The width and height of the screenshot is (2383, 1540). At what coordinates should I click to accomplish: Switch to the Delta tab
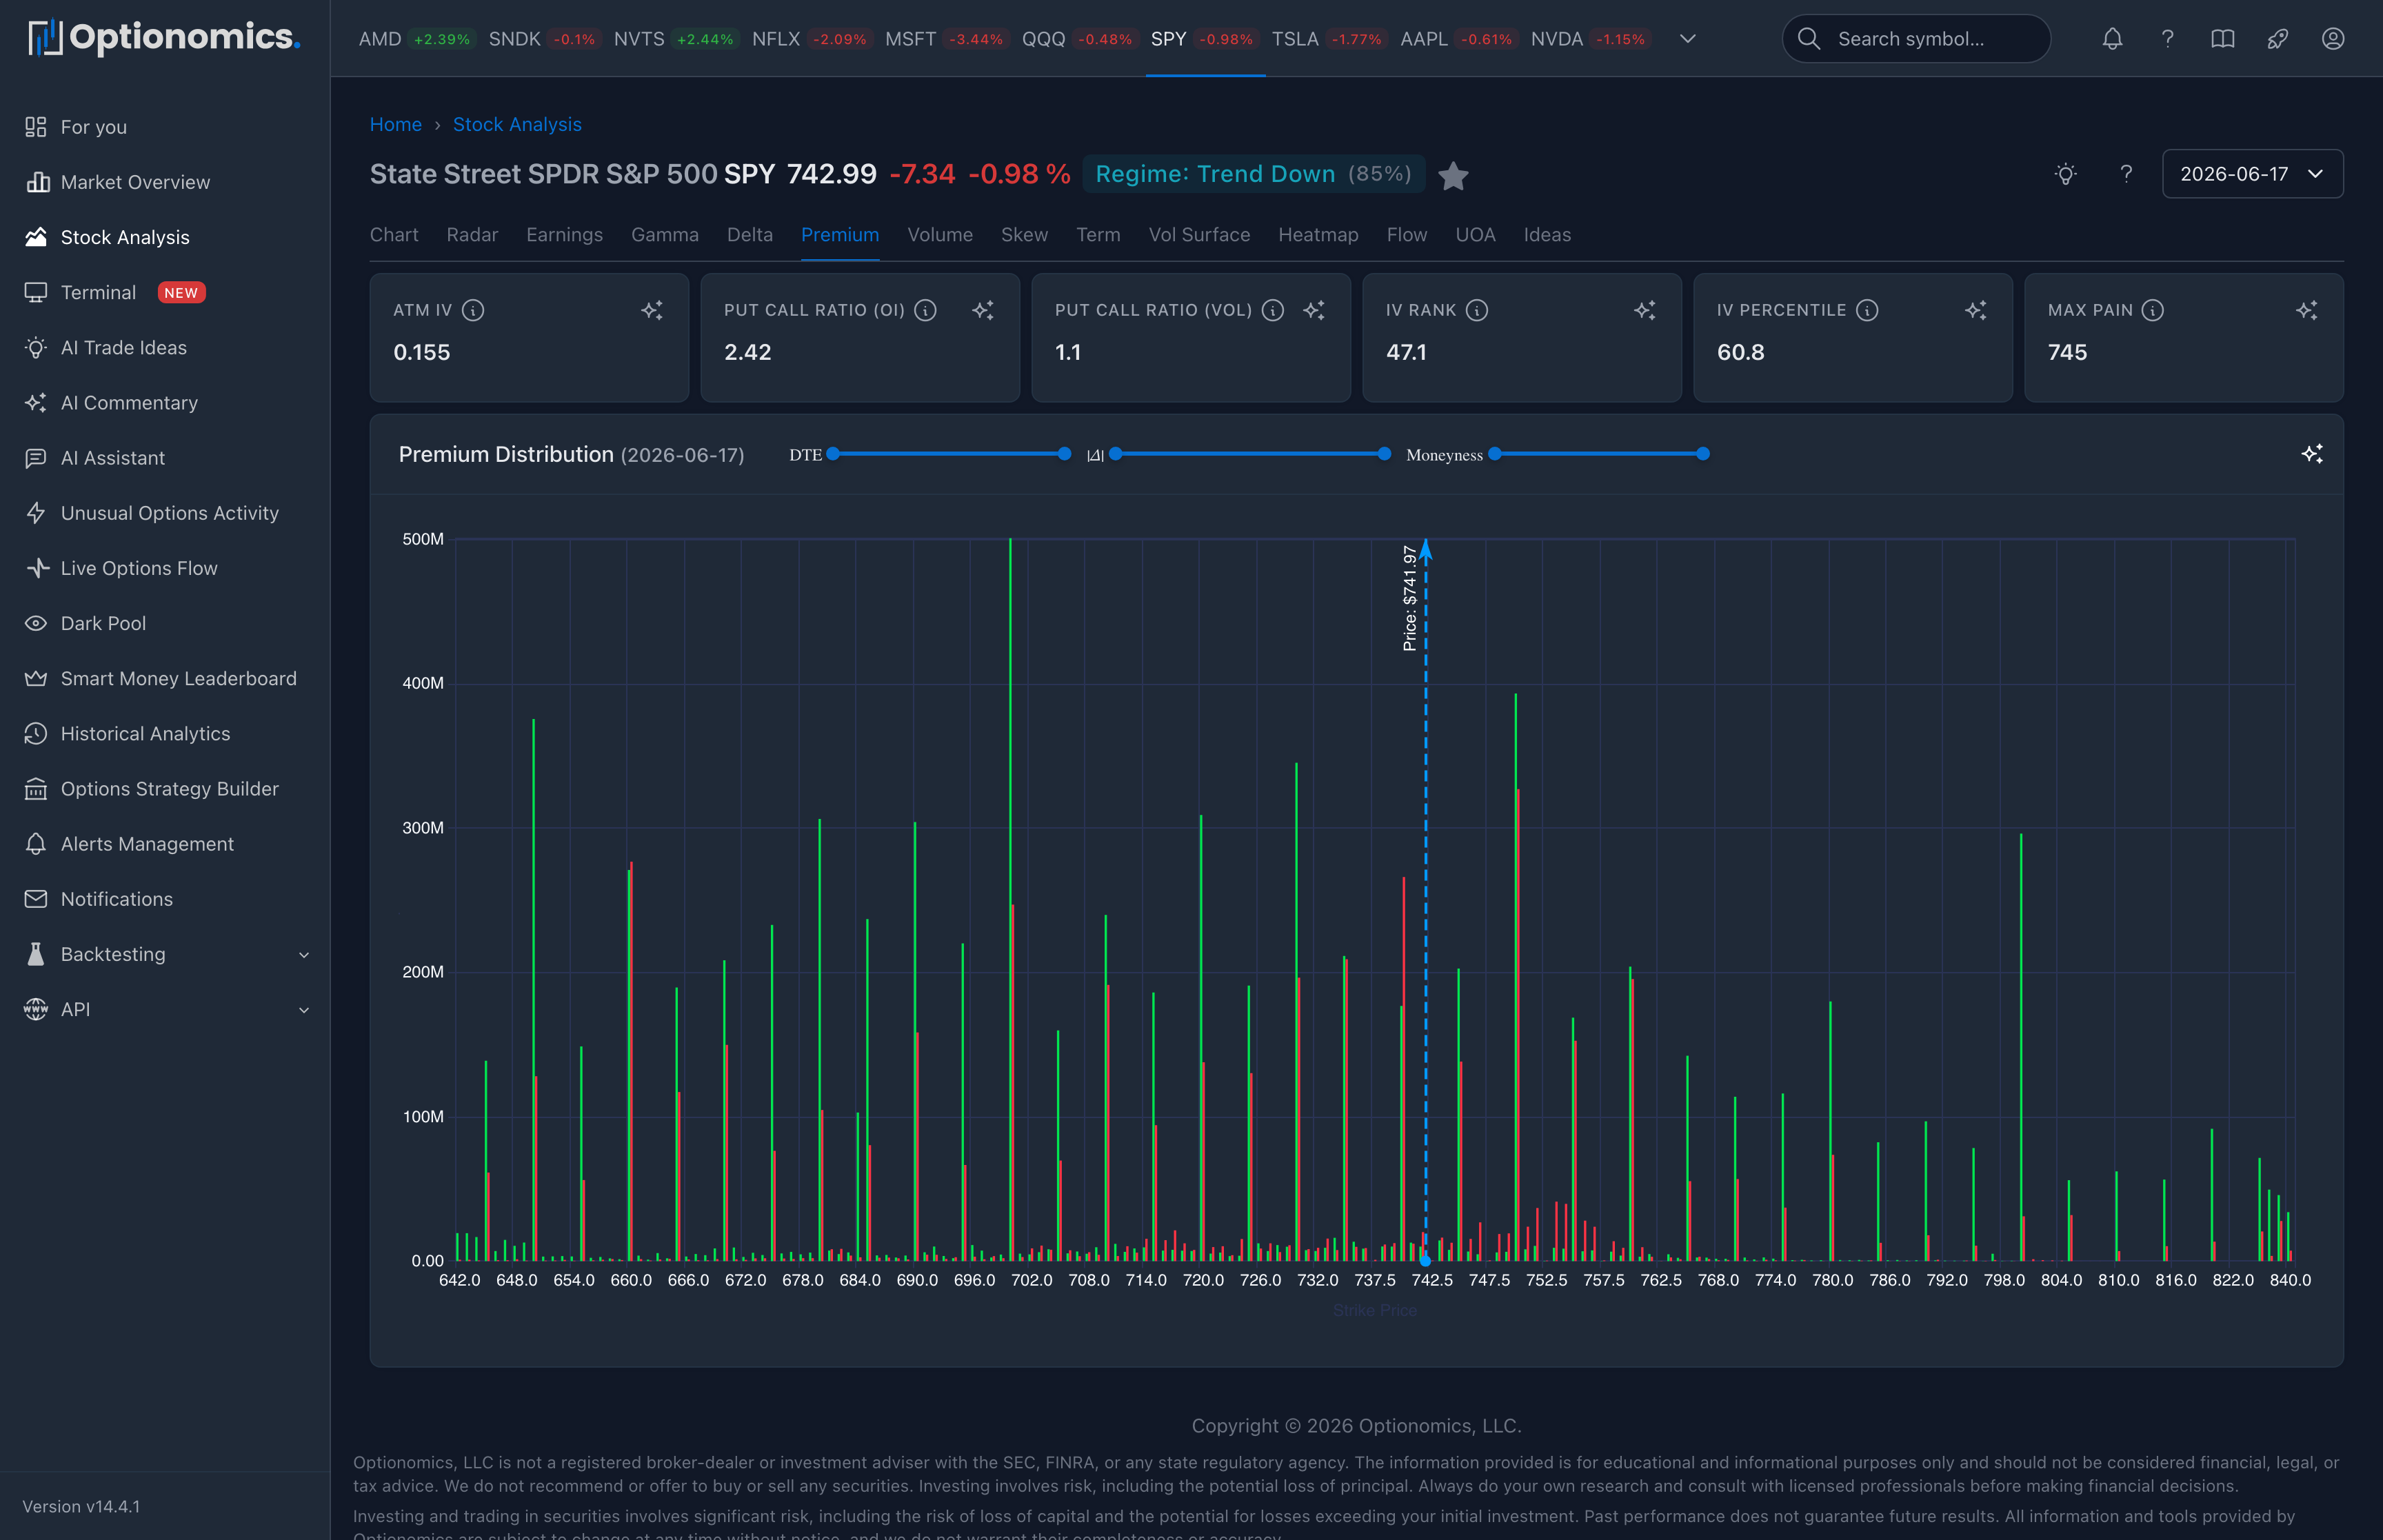pyautogui.click(x=749, y=235)
